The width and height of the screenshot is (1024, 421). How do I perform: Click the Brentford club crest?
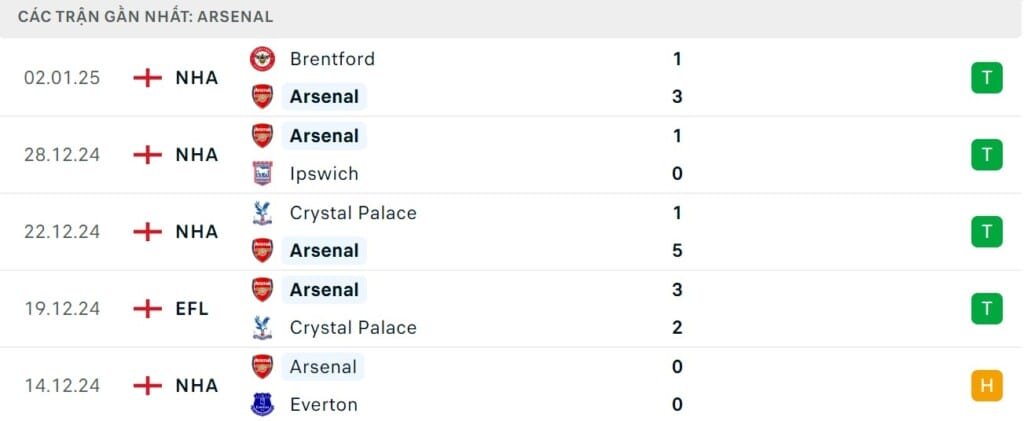point(262,59)
